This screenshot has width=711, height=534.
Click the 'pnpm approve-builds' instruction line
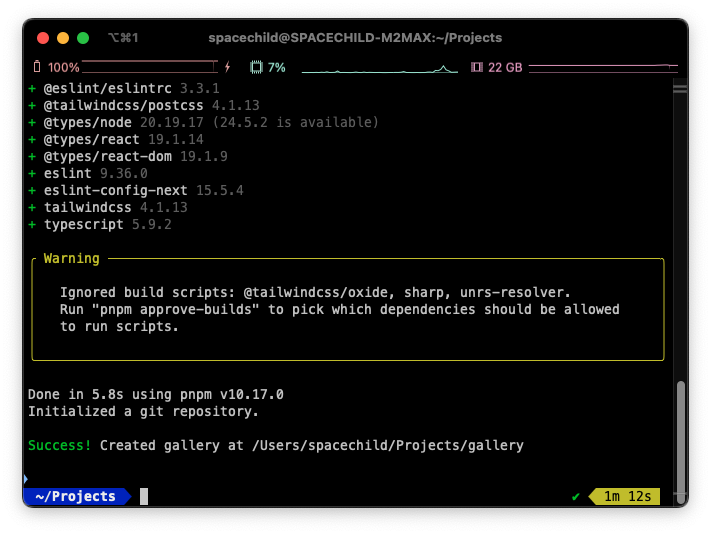340,310
